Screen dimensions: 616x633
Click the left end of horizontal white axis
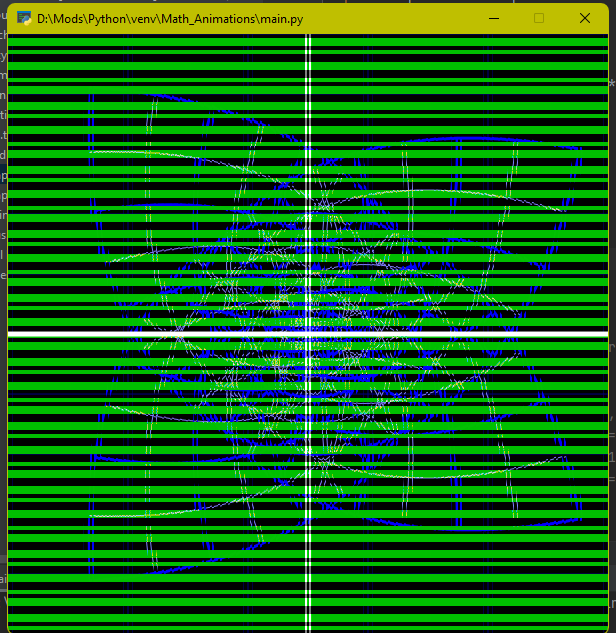12,333
